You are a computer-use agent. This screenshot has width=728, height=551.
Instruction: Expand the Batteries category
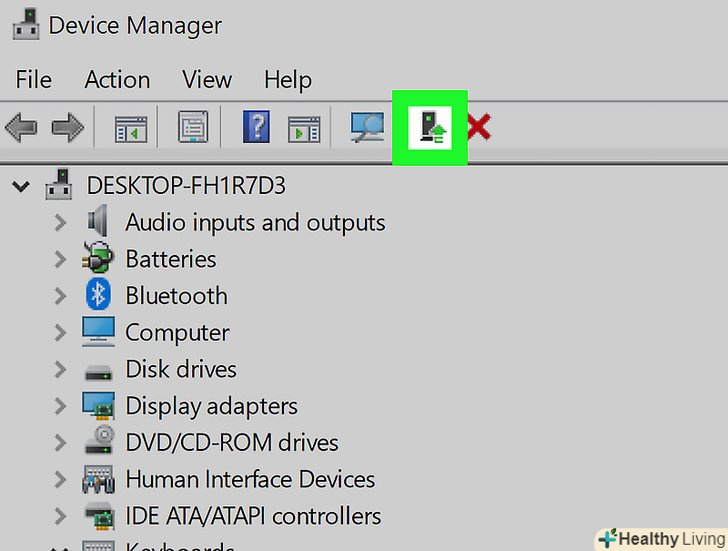pyautogui.click(x=60, y=259)
